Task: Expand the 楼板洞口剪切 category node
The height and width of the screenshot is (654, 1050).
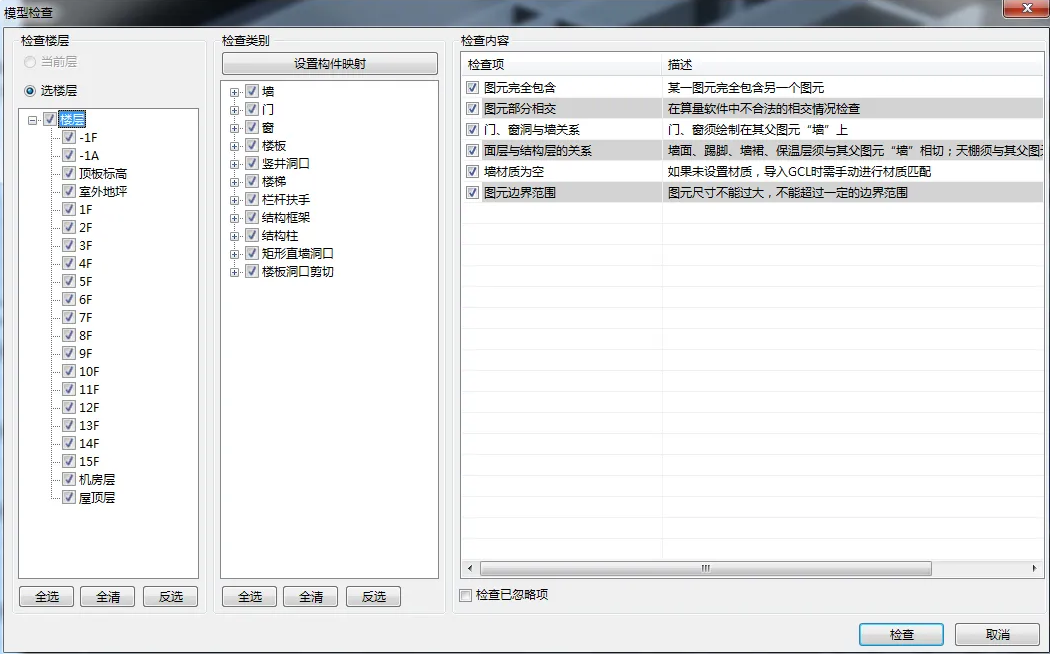Action: pyautogui.click(x=234, y=272)
